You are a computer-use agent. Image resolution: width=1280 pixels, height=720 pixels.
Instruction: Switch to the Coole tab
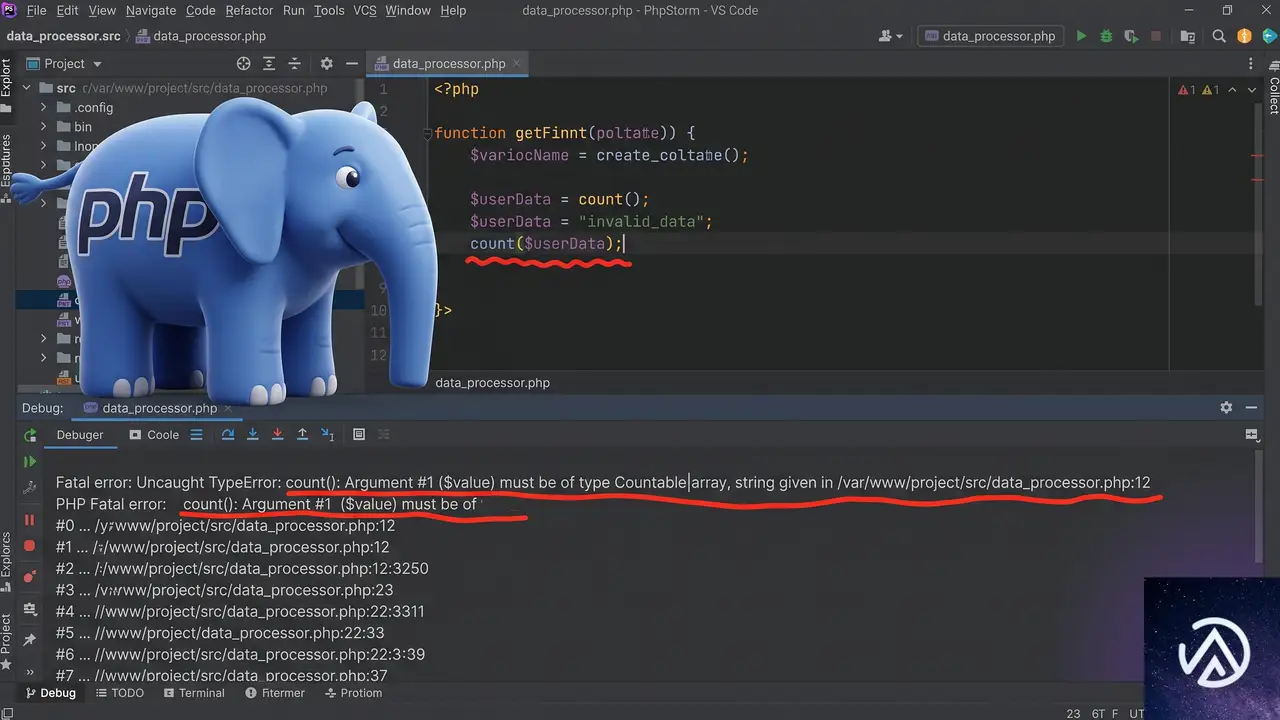[x=154, y=435]
